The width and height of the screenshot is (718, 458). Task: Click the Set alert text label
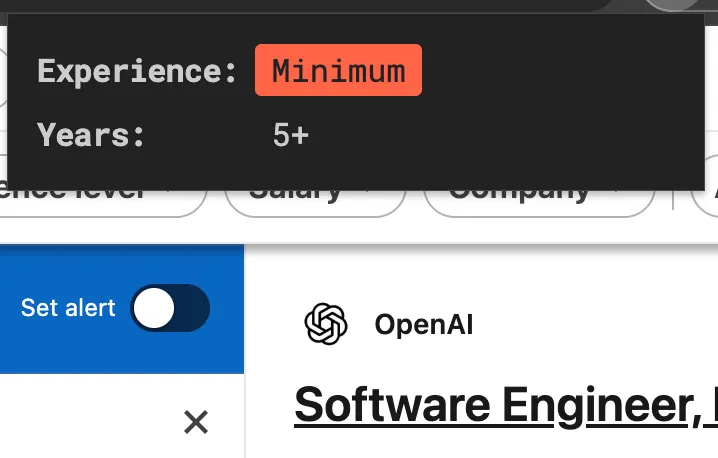click(68, 308)
